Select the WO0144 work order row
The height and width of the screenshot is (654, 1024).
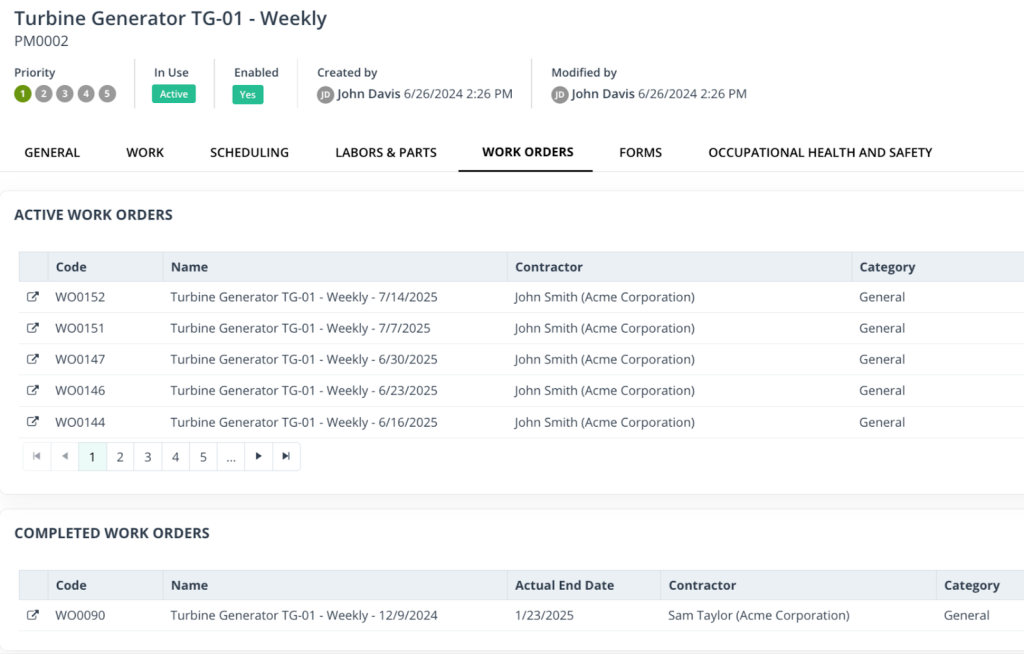(x=300, y=422)
